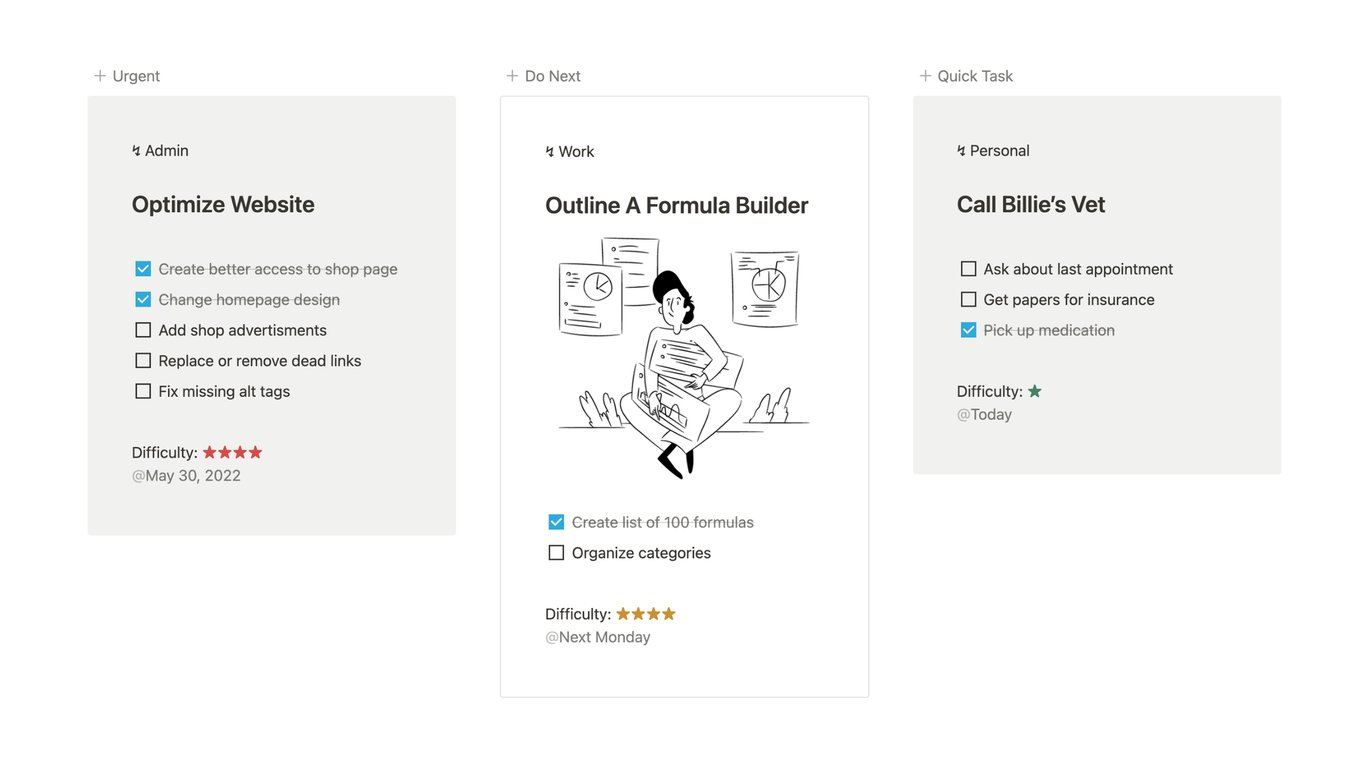
Task: Click the Personal tag arrow icon
Action: tap(961, 151)
